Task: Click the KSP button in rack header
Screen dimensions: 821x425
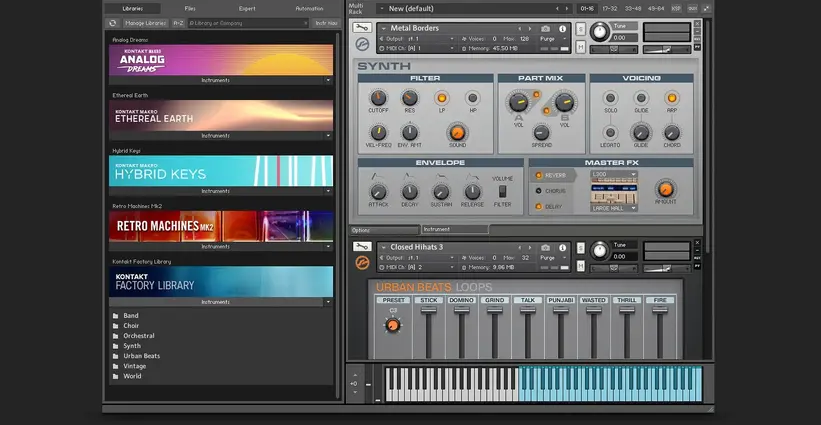Action: click(676, 8)
